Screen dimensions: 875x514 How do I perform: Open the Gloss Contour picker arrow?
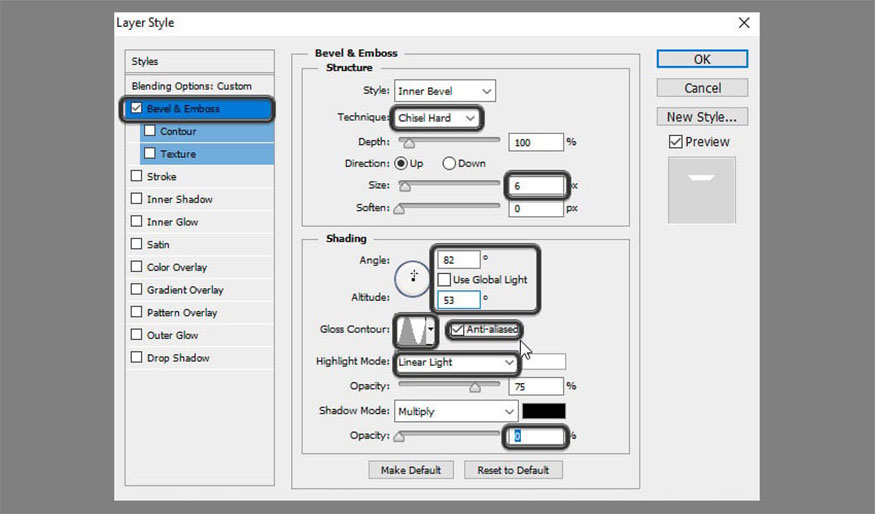point(431,330)
